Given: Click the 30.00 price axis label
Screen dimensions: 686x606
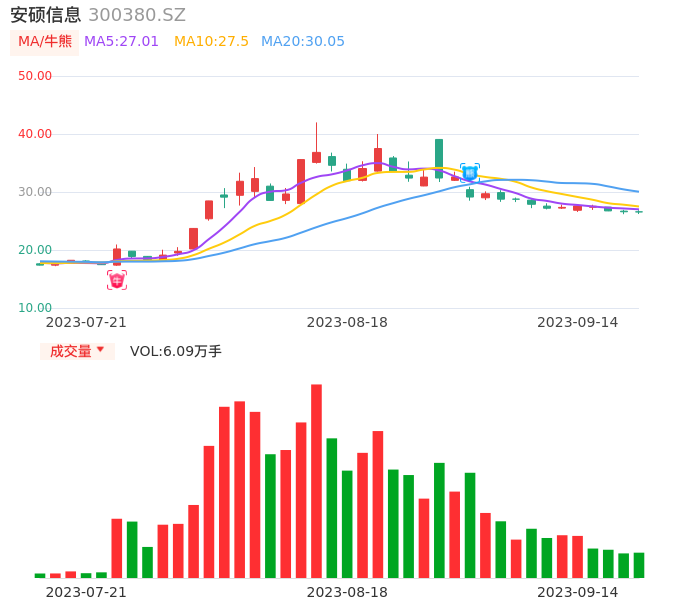Looking at the screenshot, I should pyautogui.click(x=35, y=192).
